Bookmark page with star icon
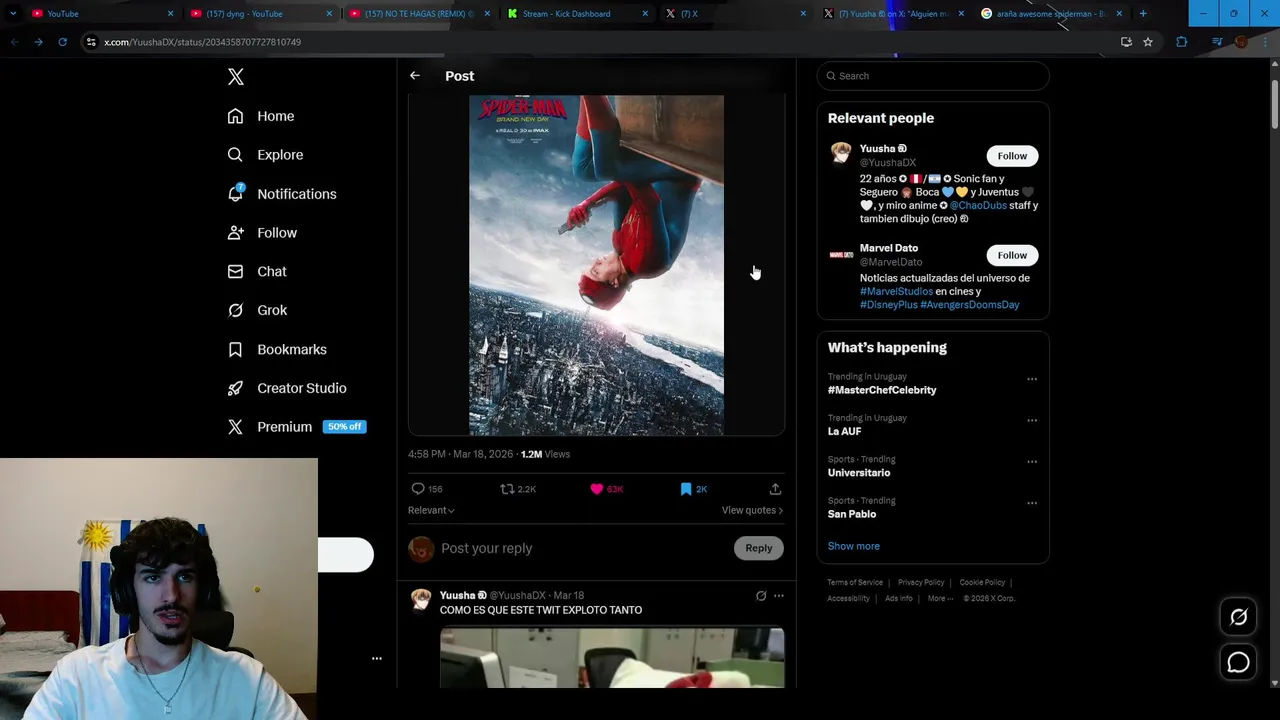Viewport: 1280px width, 720px height. pyautogui.click(x=1148, y=42)
